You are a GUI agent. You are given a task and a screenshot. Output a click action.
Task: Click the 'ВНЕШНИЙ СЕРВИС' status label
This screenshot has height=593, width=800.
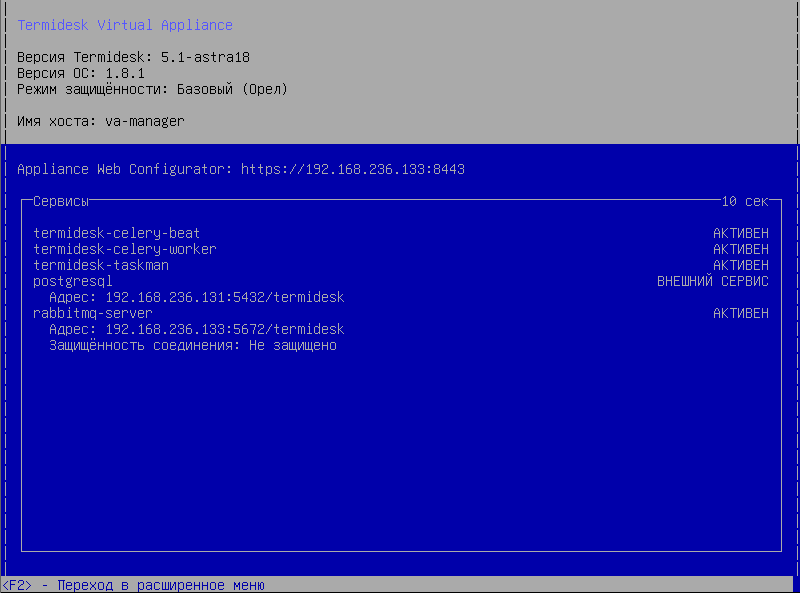712,281
